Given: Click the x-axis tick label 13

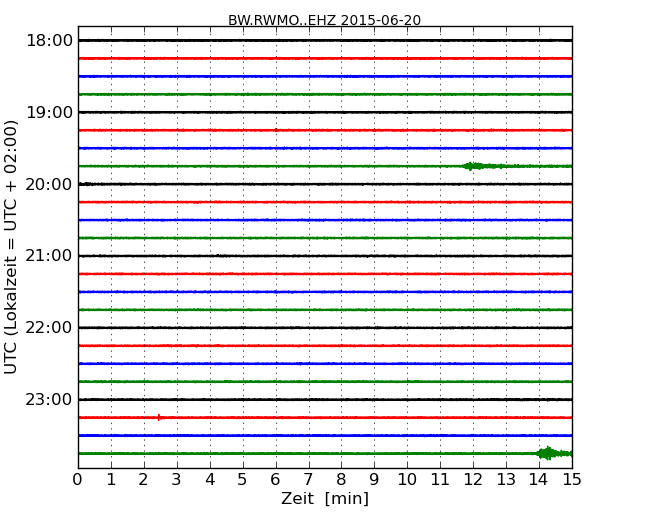Looking at the screenshot, I should (x=506, y=480).
